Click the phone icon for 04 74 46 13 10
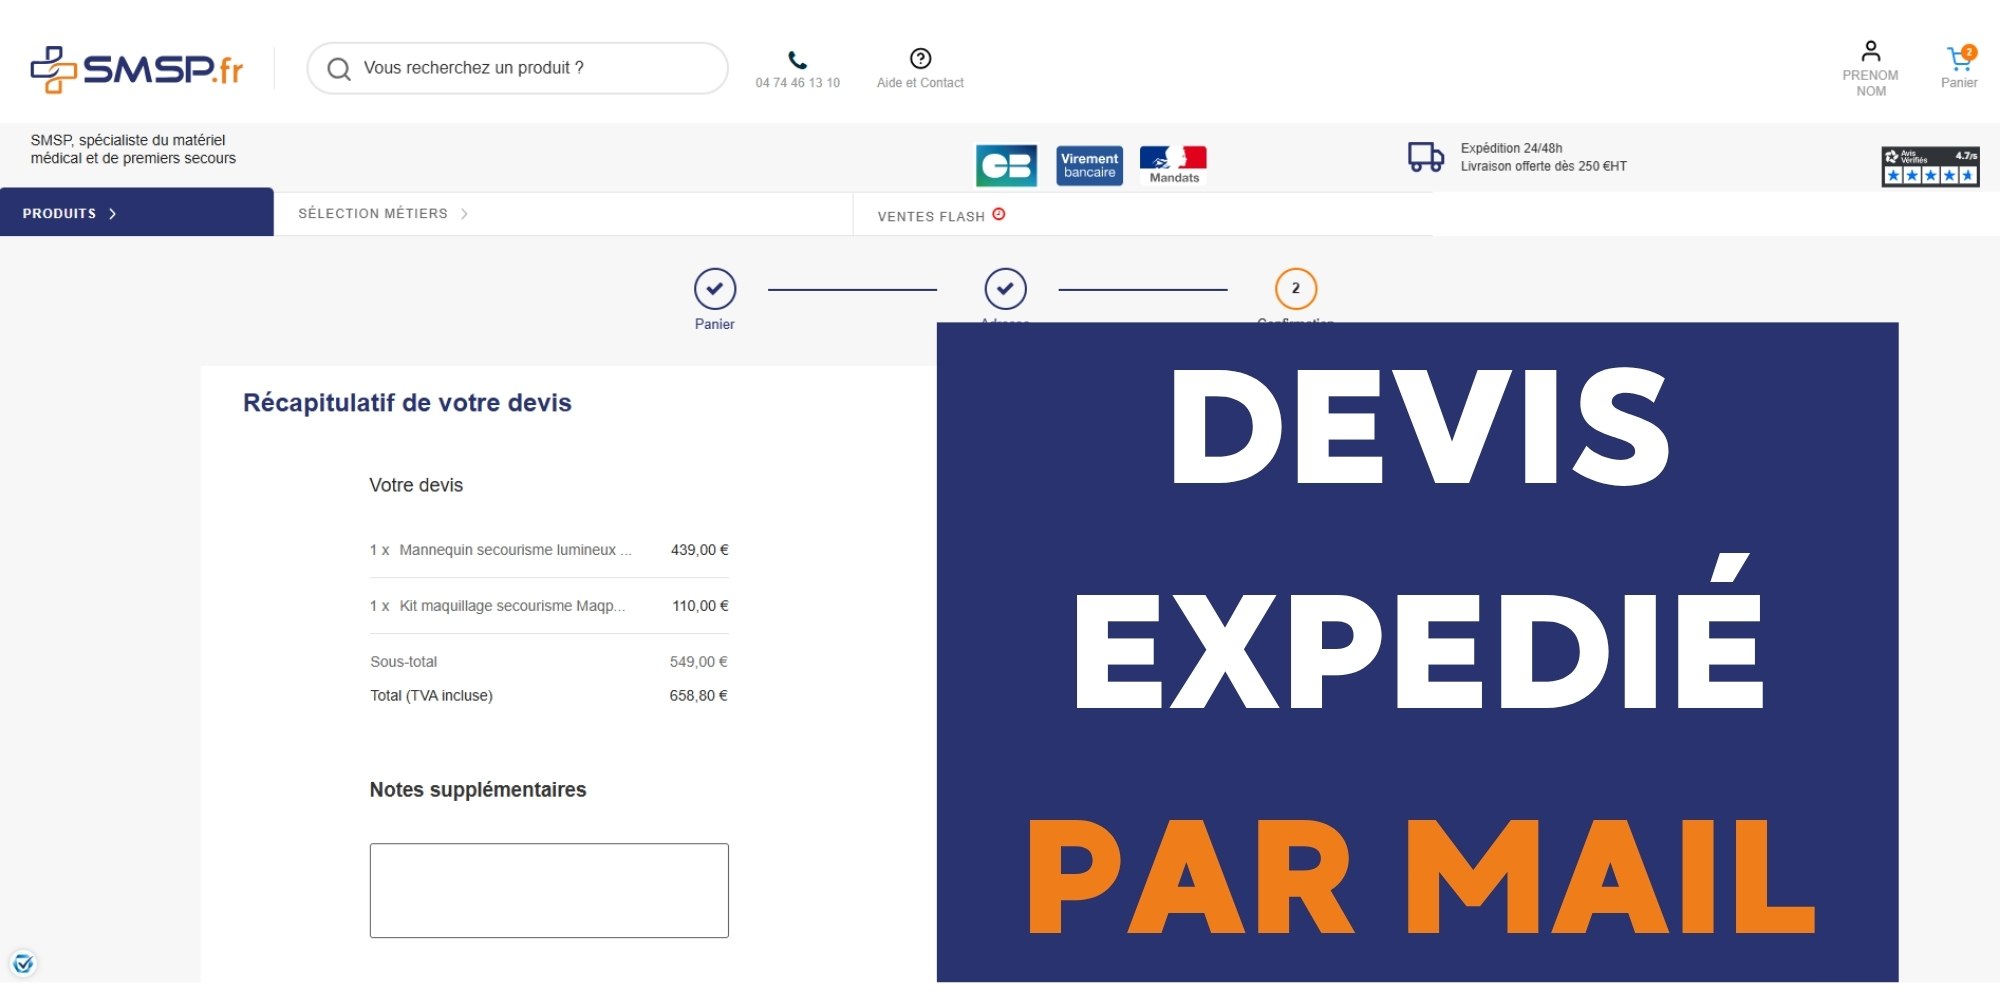Viewport: 2000px width, 1000px height. [797, 60]
